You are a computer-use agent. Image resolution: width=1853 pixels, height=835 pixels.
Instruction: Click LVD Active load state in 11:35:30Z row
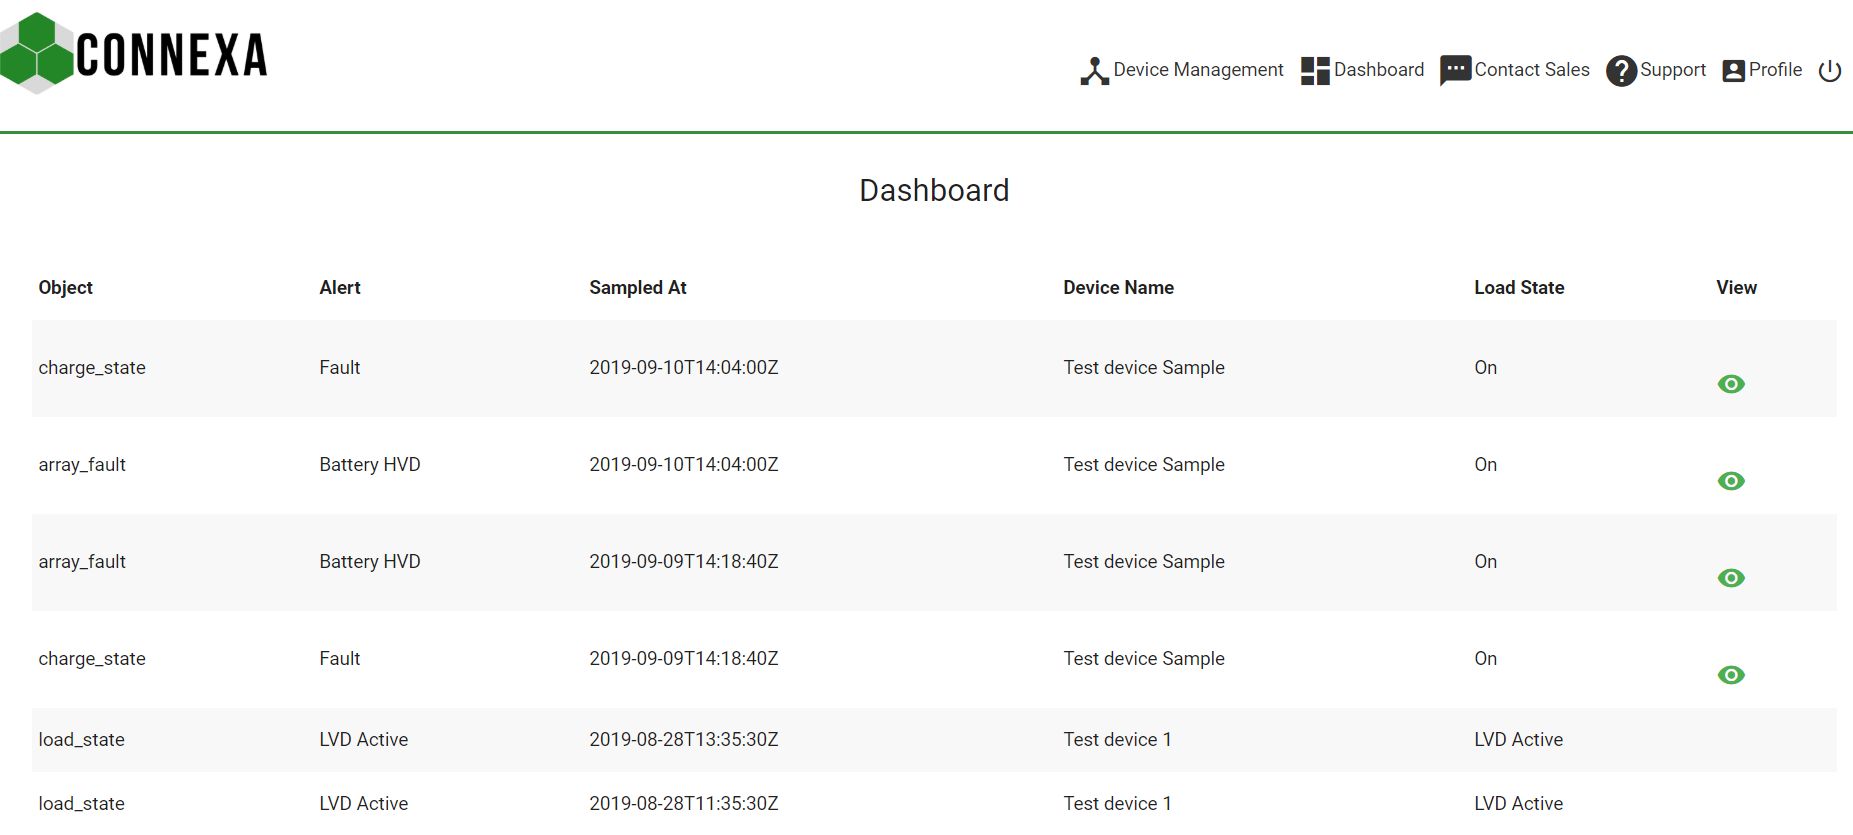1518,804
